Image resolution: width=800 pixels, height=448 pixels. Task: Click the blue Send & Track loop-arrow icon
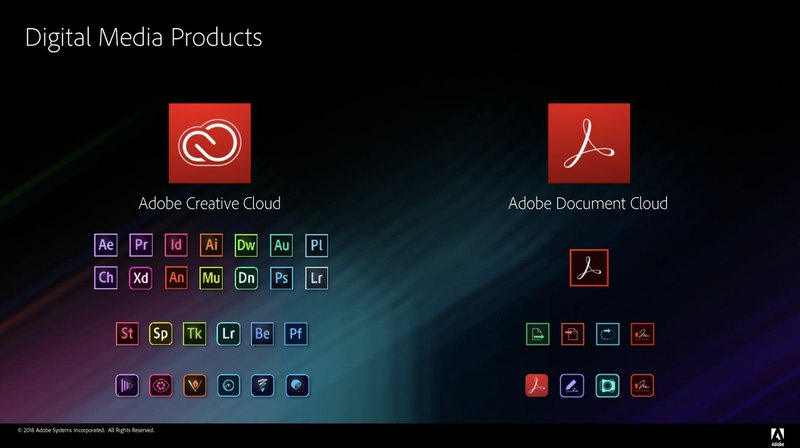(x=608, y=334)
